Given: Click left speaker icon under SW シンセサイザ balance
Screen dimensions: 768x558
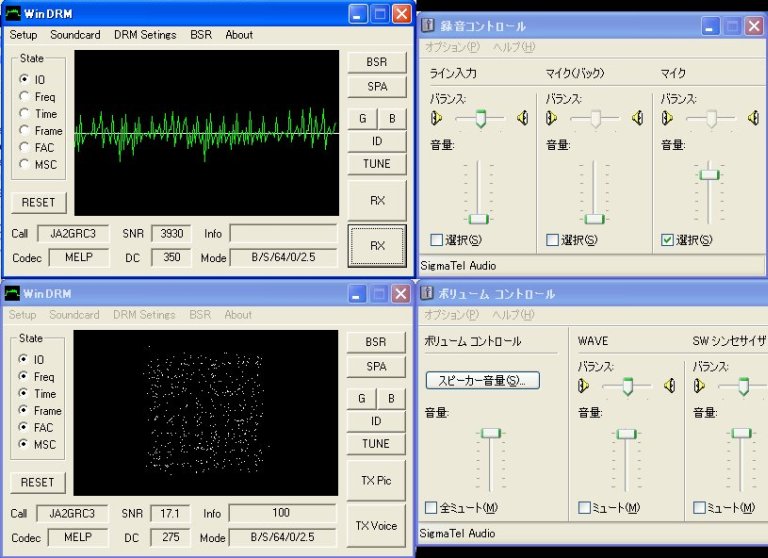Looking at the screenshot, I should (x=699, y=386).
